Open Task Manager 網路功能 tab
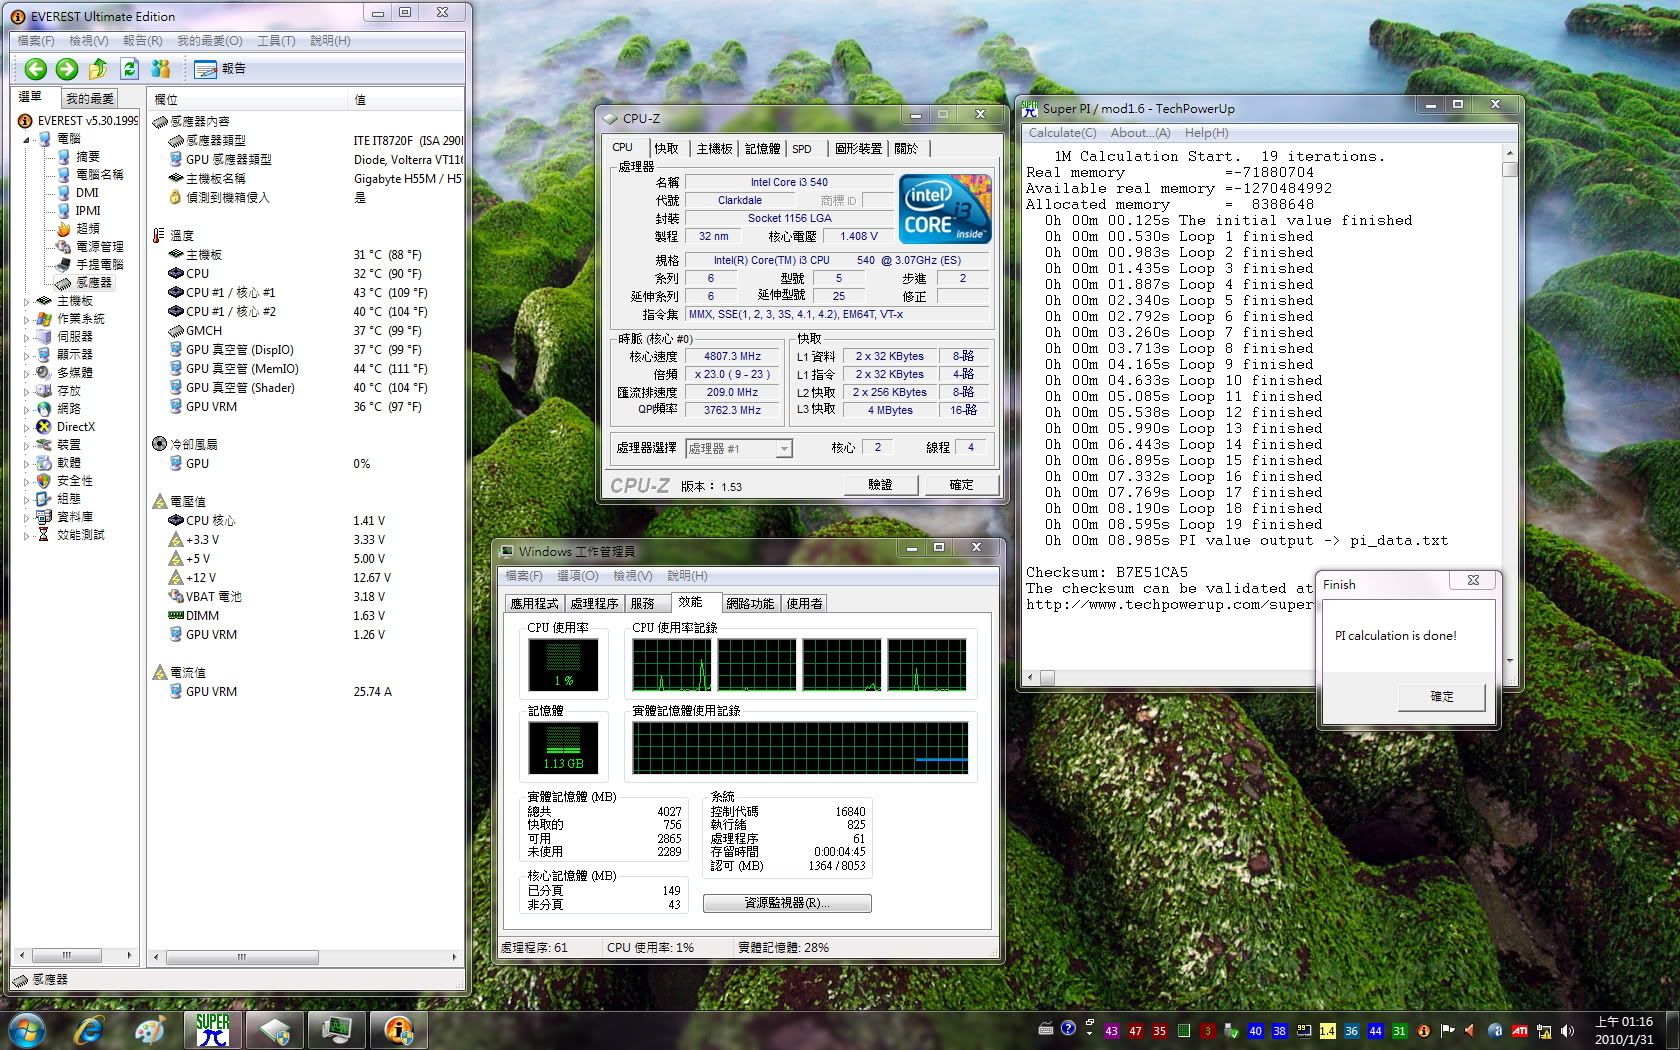Viewport: 1680px width, 1050px height. [x=750, y=604]
